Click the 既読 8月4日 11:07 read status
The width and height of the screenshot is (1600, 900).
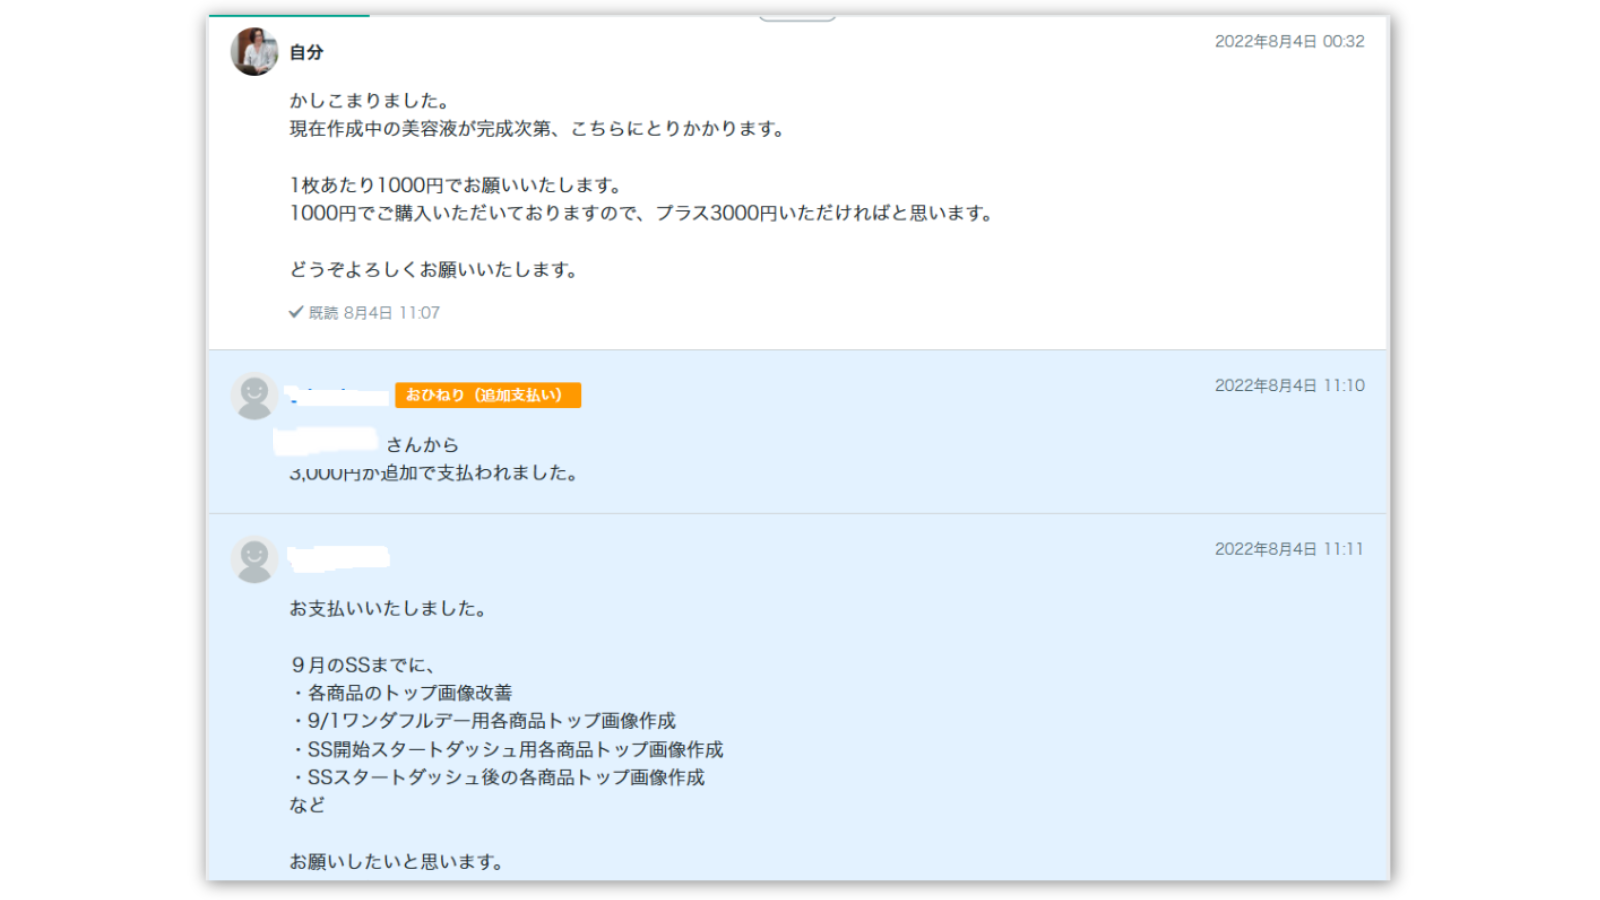click(x=374, y=313)
